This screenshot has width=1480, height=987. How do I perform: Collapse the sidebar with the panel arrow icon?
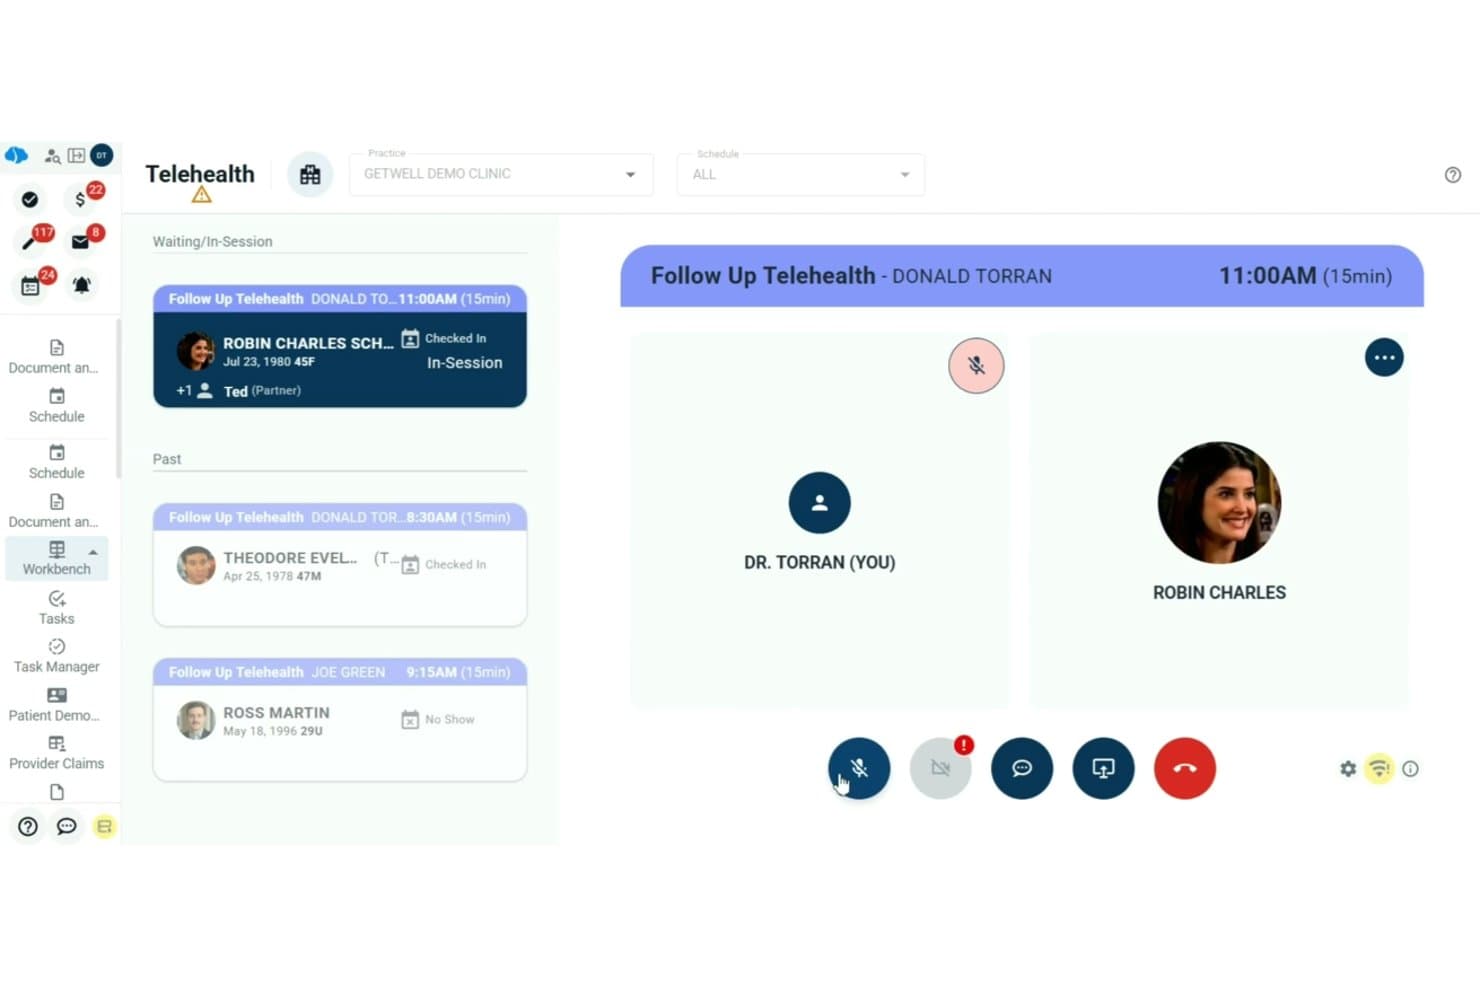click(76, 156)
